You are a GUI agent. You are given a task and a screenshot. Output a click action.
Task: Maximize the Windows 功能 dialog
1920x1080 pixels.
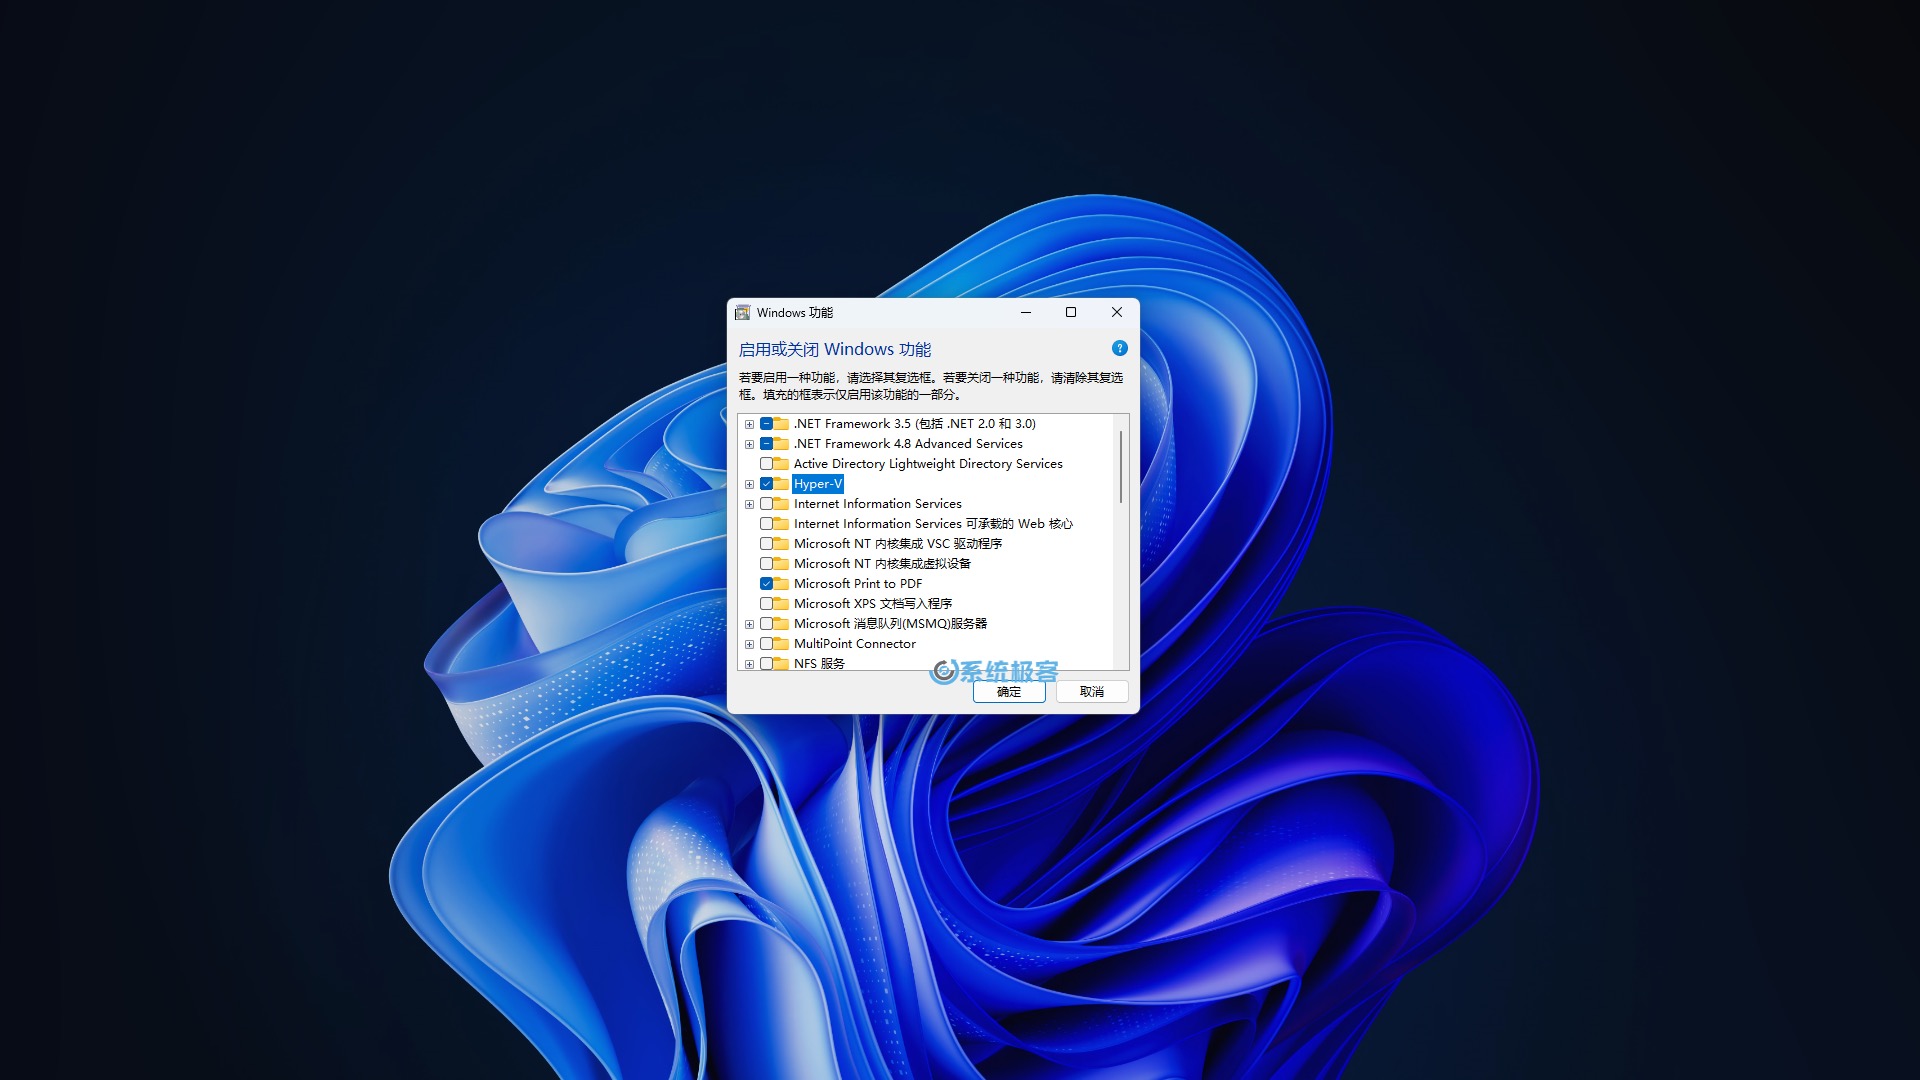click(x=1071, y=313)
